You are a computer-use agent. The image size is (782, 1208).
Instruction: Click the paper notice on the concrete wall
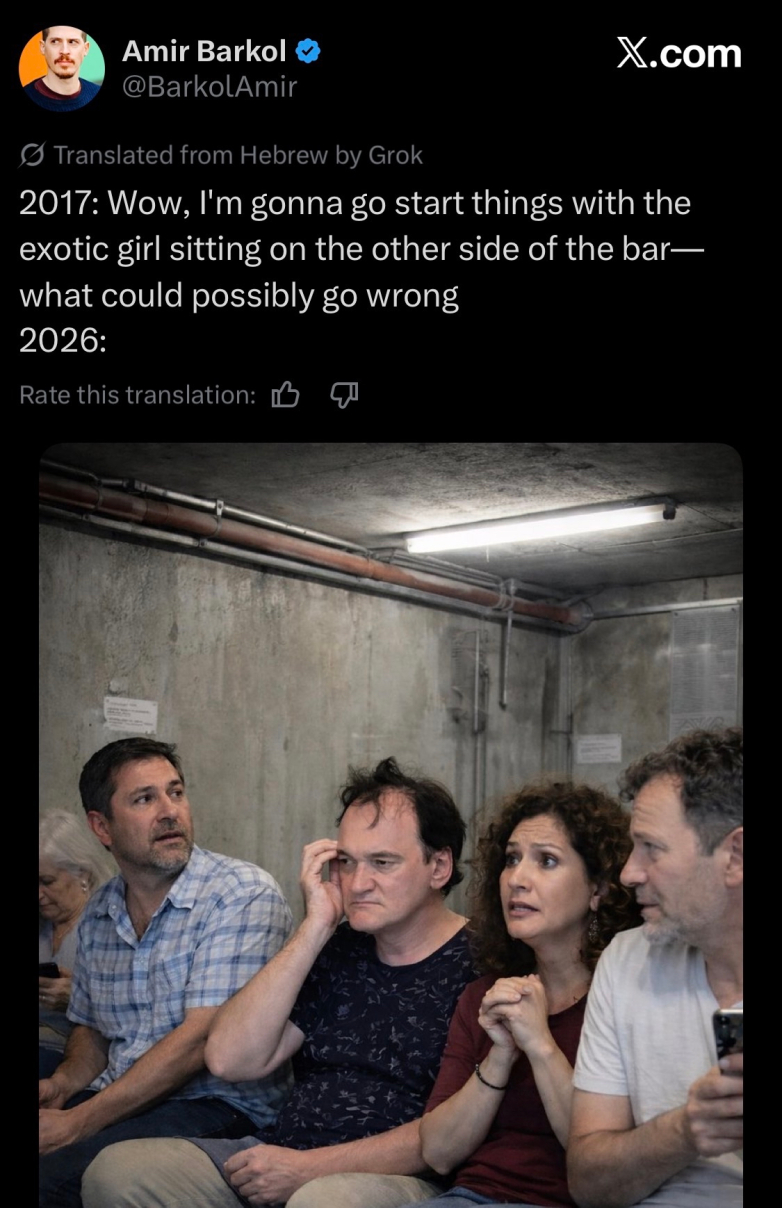pyautogui.click(x=130, y=714)
